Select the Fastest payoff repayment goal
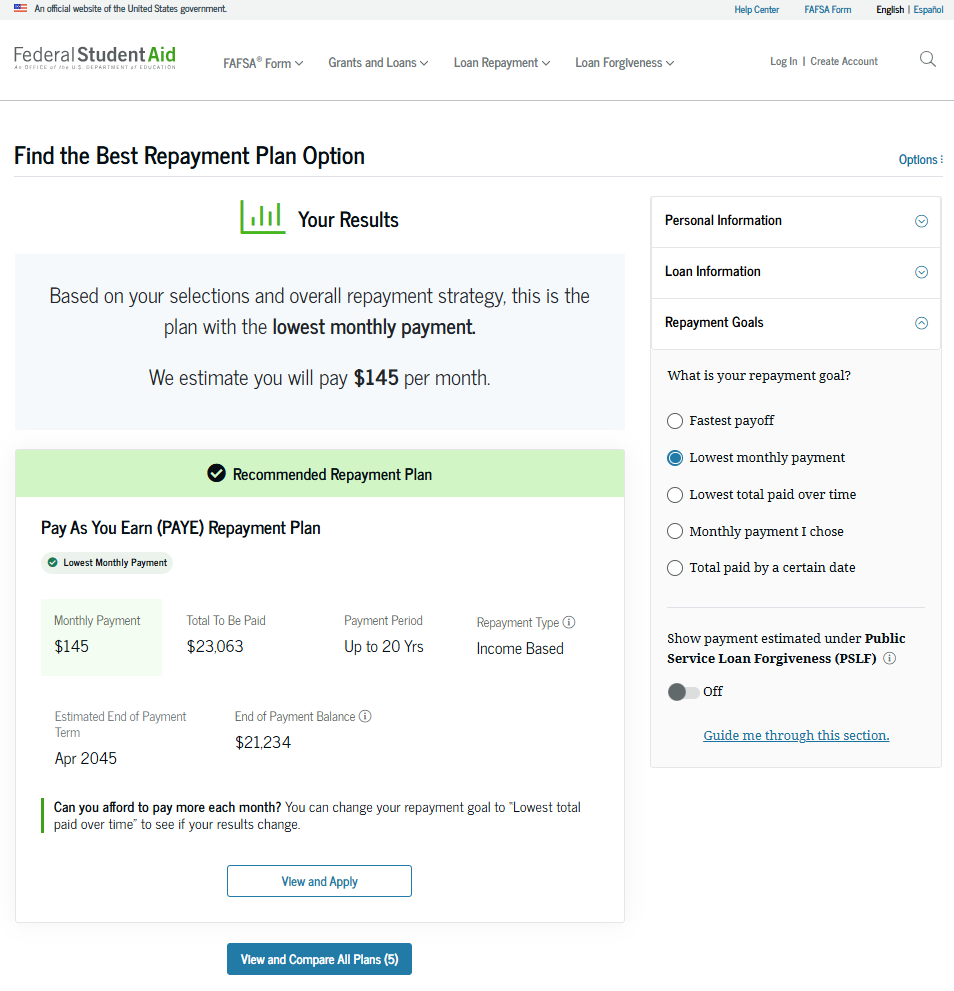 [675, 421]
